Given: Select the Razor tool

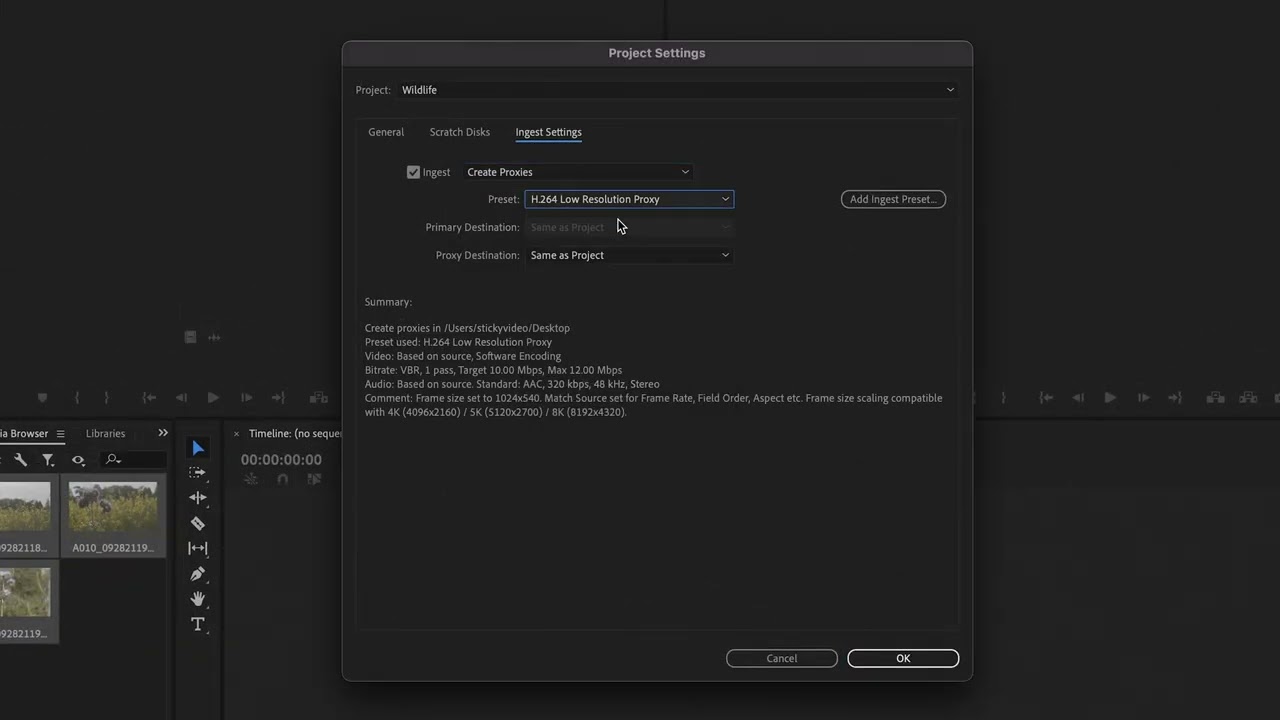Looking at the screenshot, I should [x=198, y=523].
